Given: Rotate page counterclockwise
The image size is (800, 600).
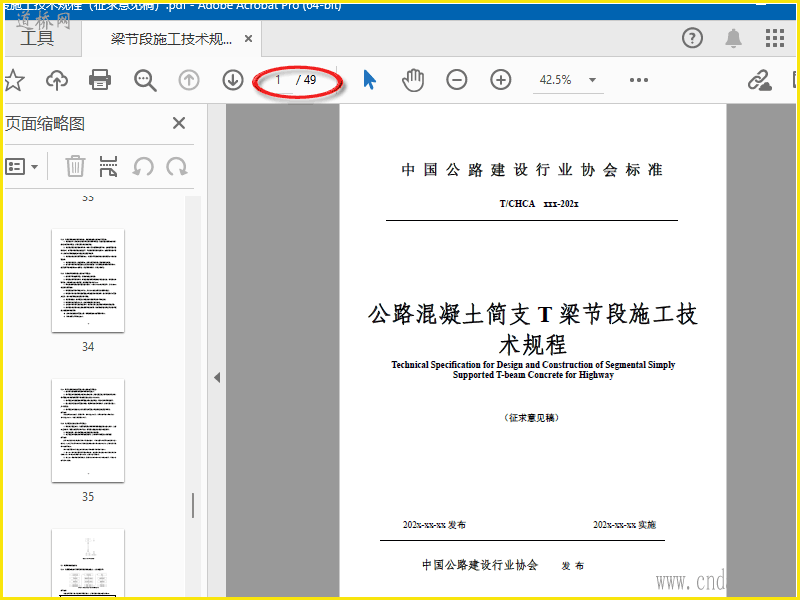Looking at the screenshot, I should click(x=143, y=166).
